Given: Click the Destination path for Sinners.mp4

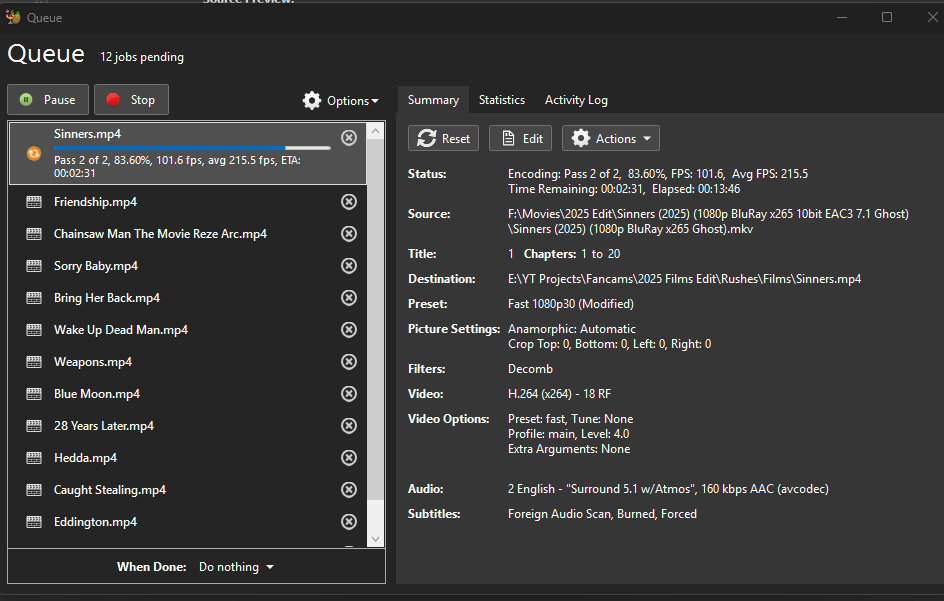Looking at the screenshot, I should [685, 279].
